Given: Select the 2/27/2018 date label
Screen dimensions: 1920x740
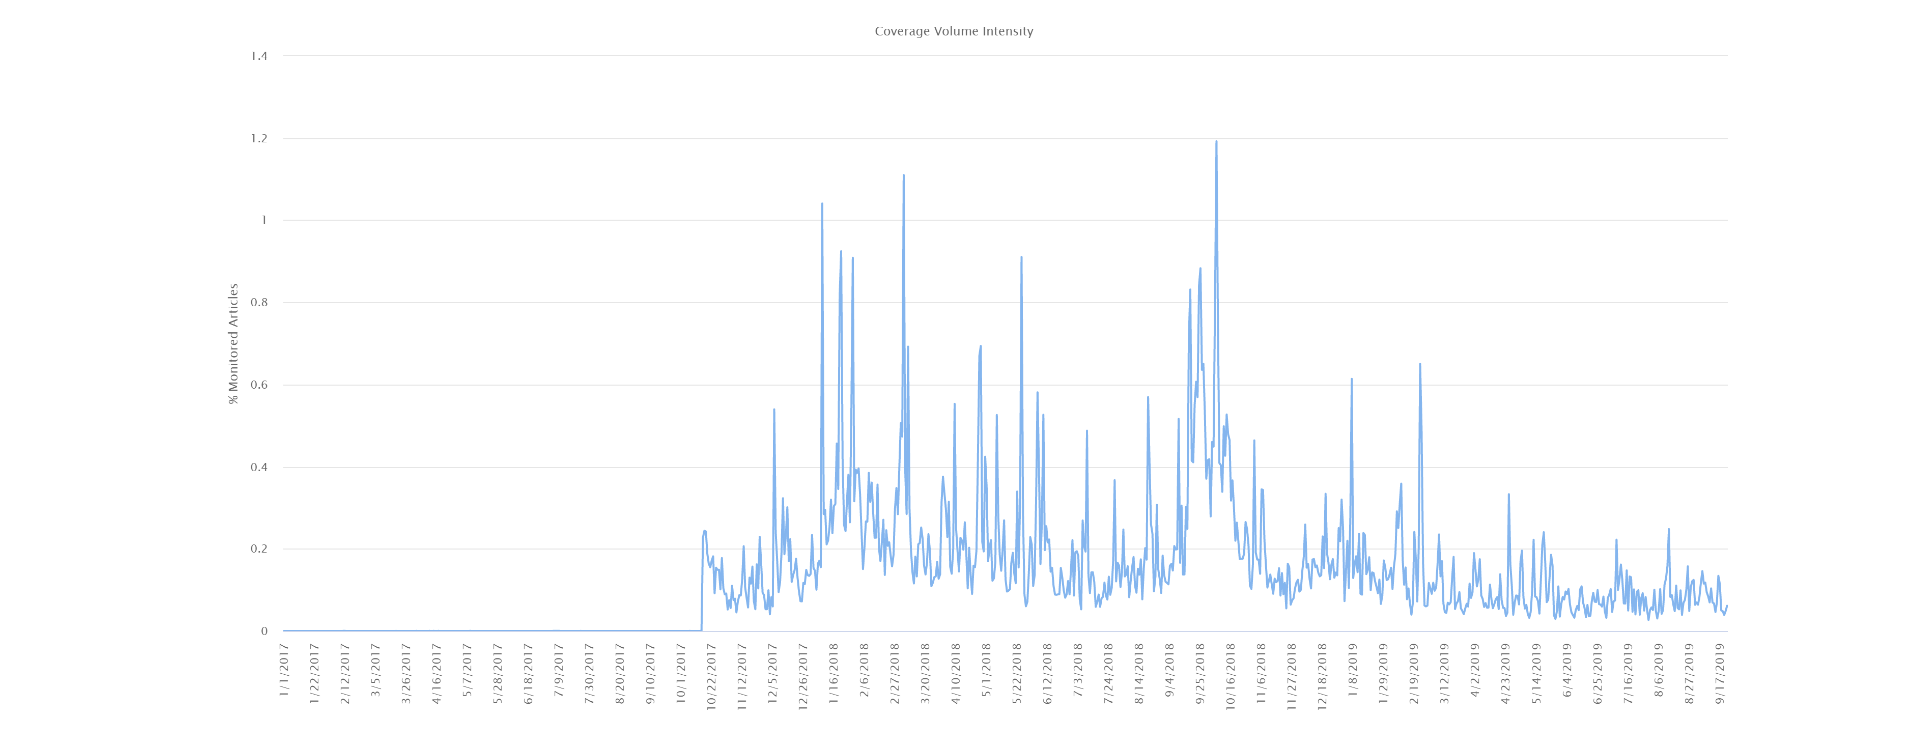Looking at the screenshot, I should pyautogui.click(x=895, y=673).
